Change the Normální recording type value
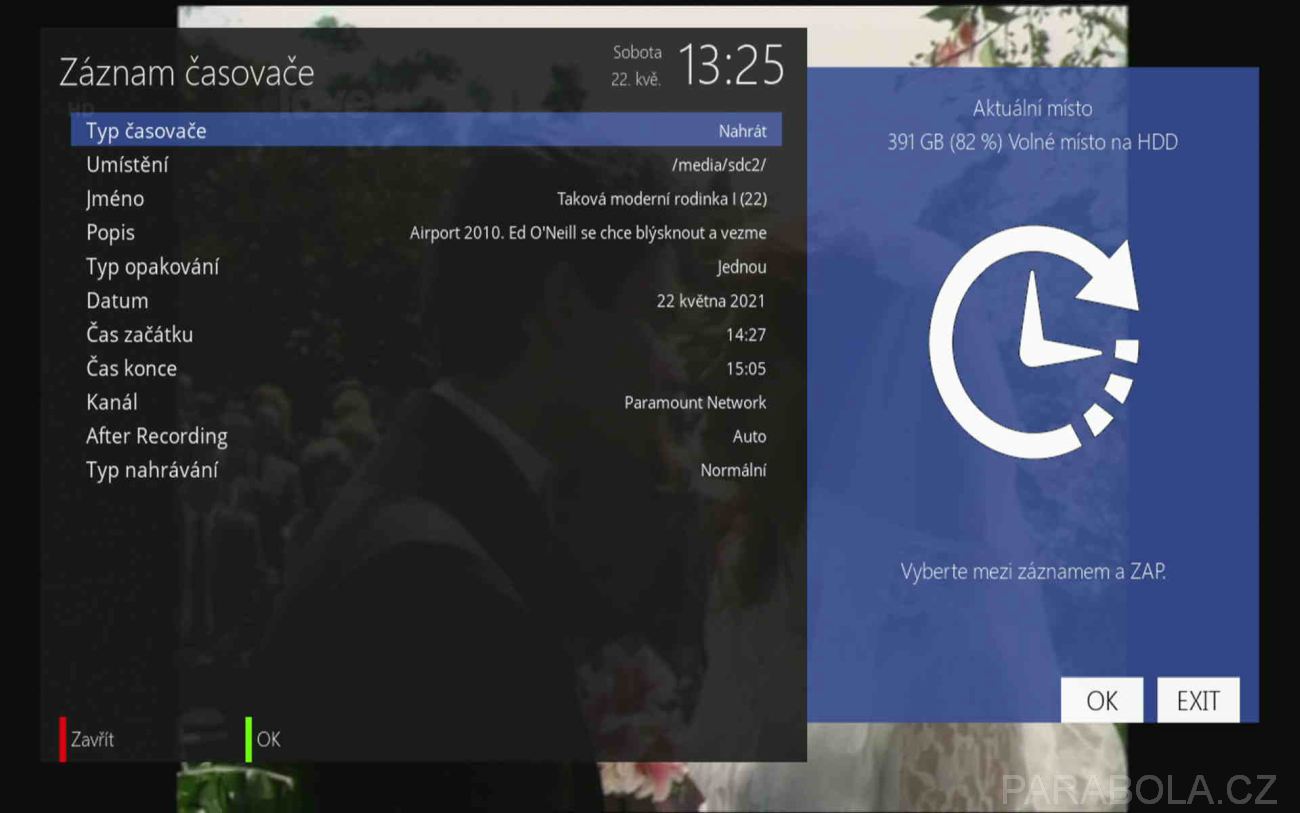This screenshot has width=1300, height=813. pos(733,471)
